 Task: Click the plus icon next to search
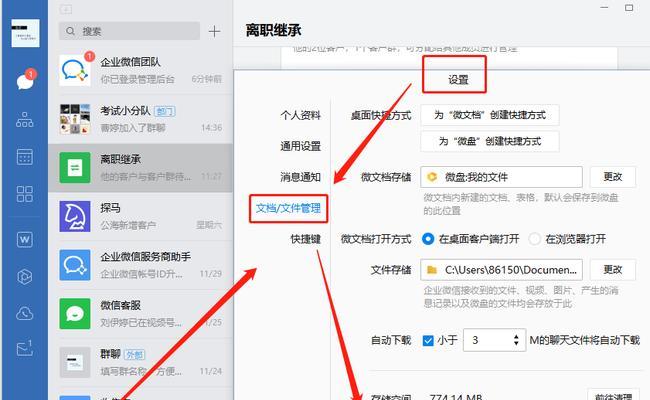(x=214, y=32)
